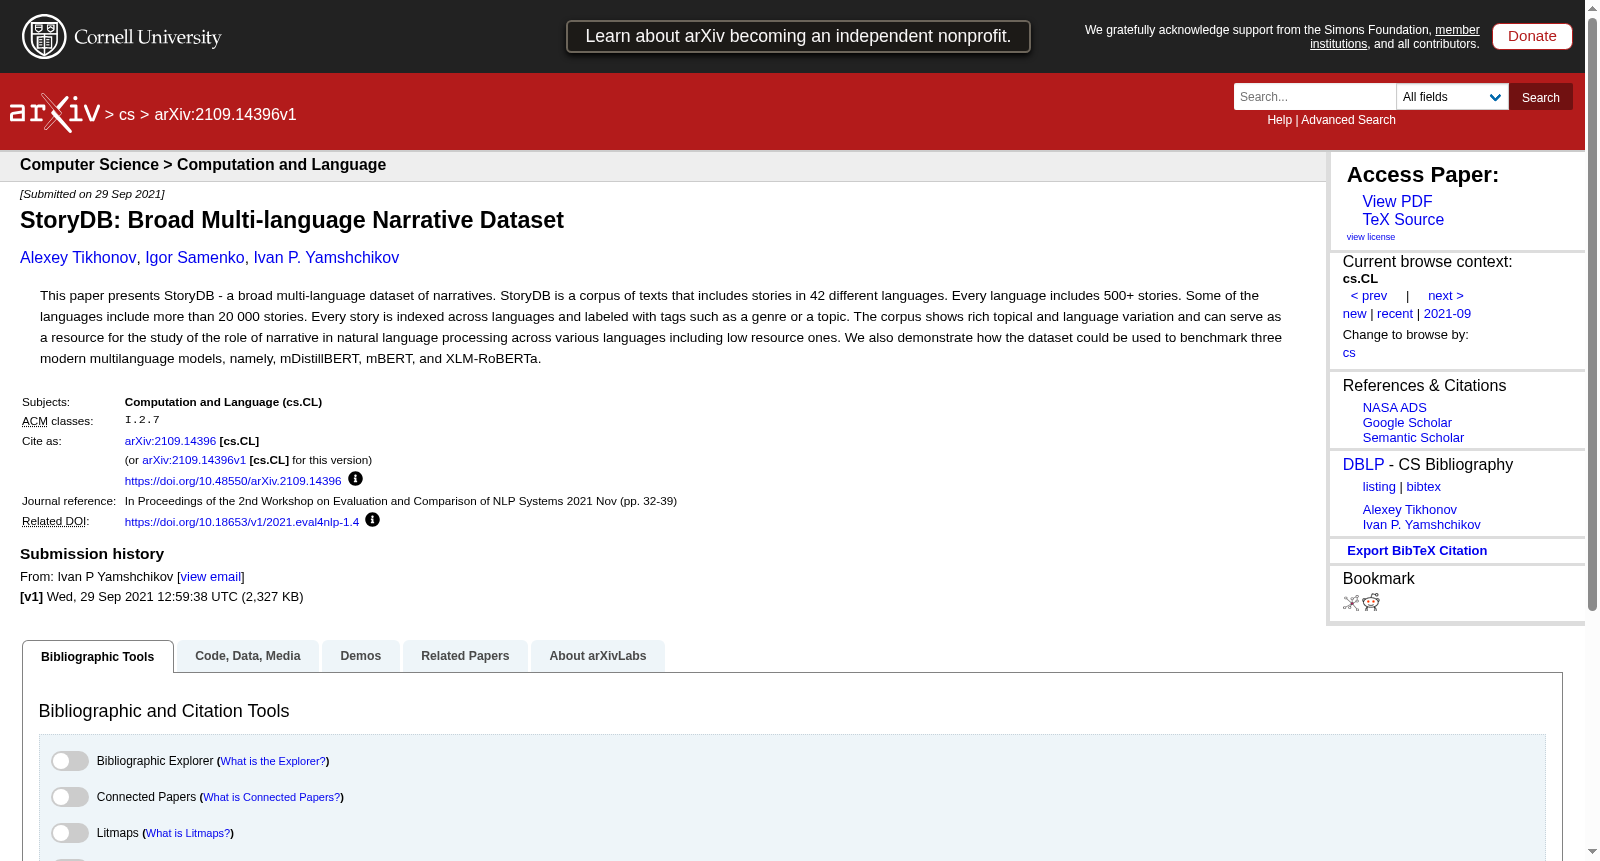The image size is (1600, 861).
Task: Click the red Search button
Action: (x=1541, y=97)
